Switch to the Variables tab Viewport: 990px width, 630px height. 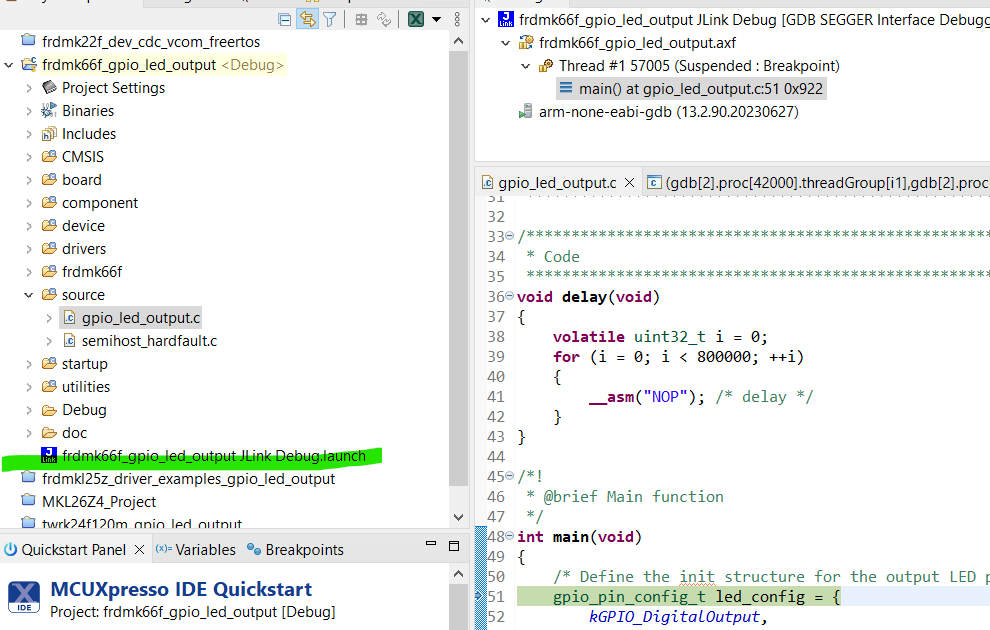point(195,550)
